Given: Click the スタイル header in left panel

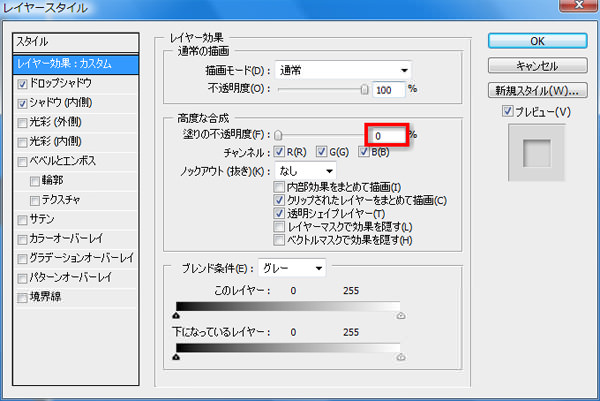Looking at the screenshot, I should [74, 43].
